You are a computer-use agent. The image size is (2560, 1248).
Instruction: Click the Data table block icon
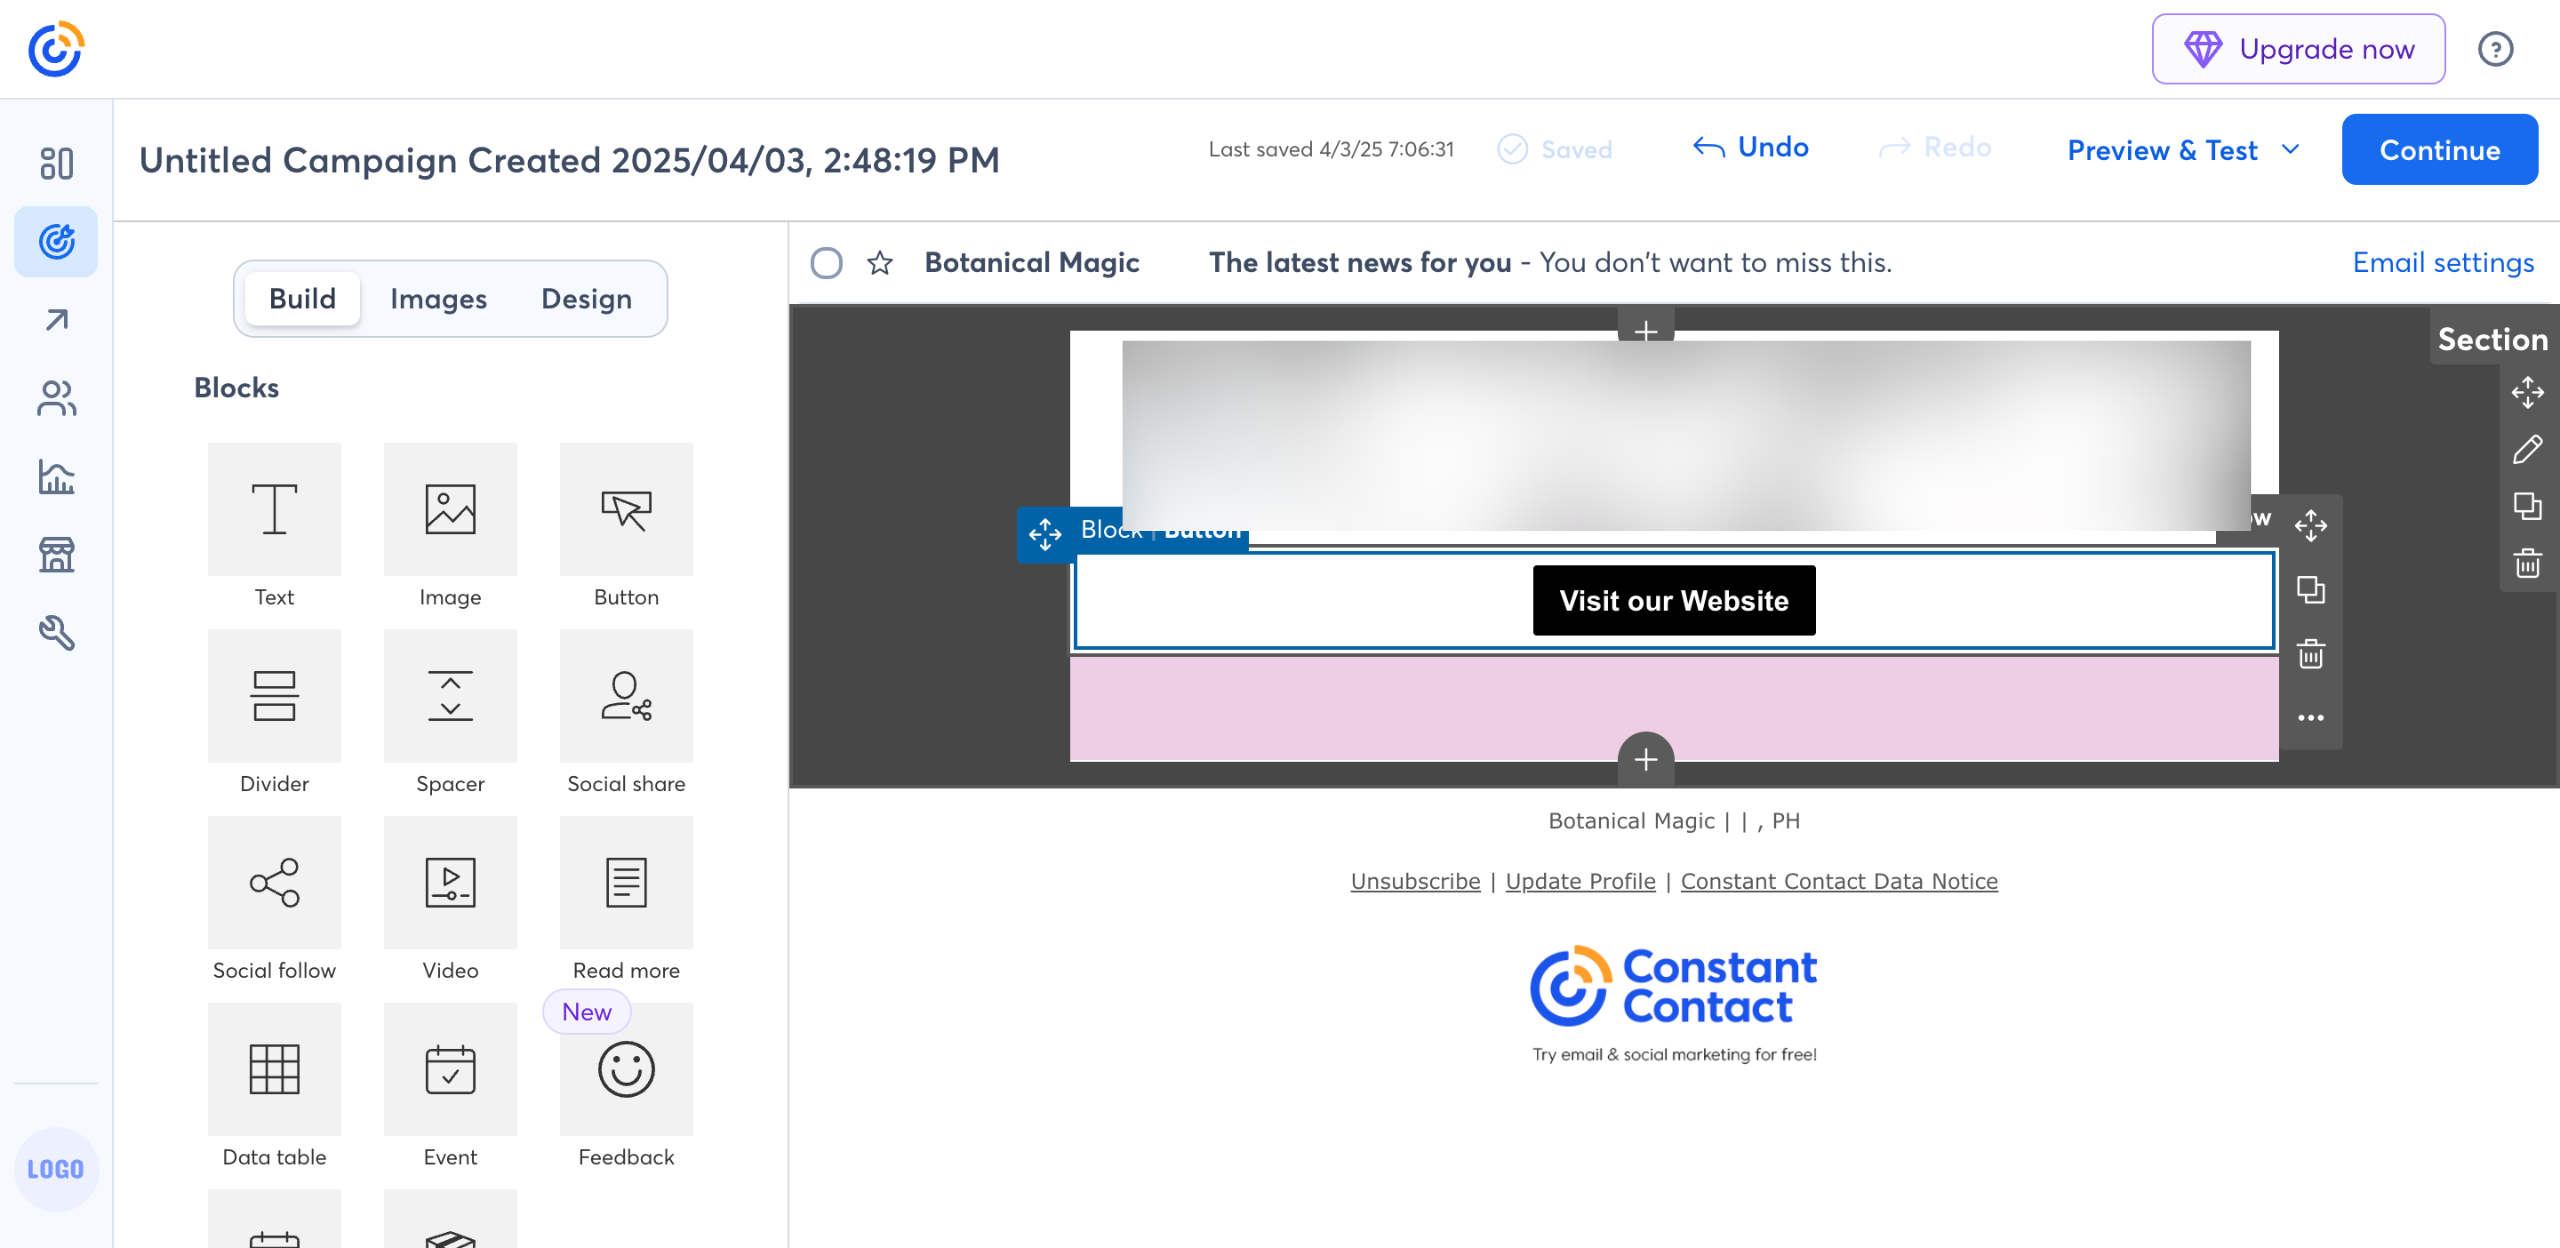pyautogui.click(x=274, y=1069)
